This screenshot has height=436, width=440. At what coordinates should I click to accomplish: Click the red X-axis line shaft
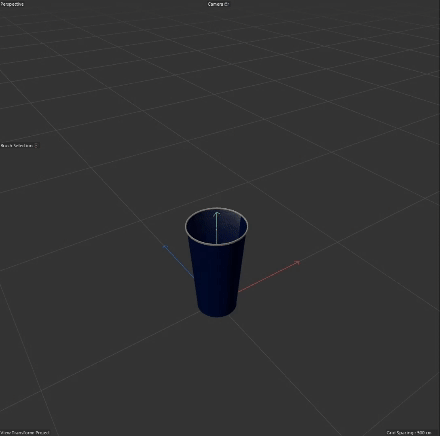(267, 278)
